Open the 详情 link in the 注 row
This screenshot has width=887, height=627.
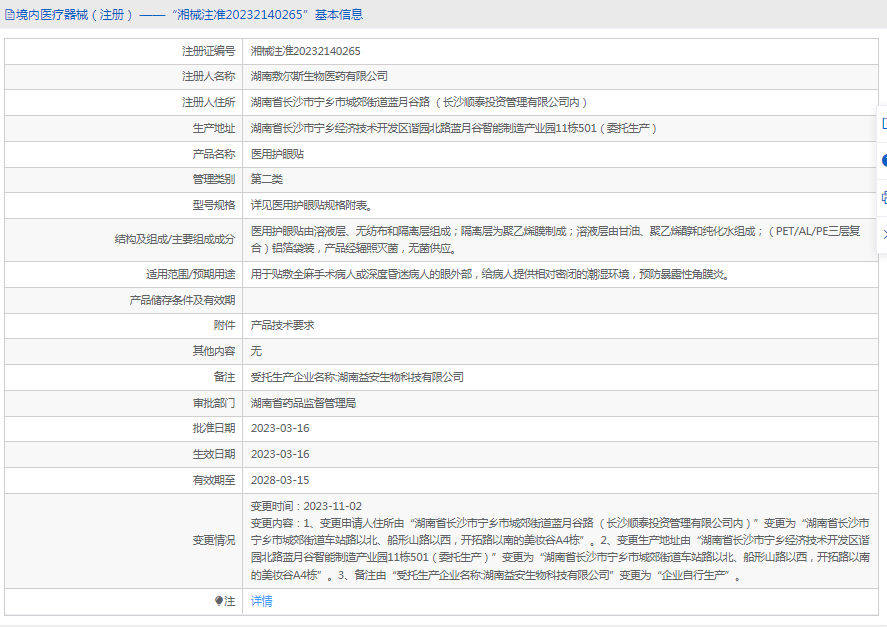pos(261,601)
